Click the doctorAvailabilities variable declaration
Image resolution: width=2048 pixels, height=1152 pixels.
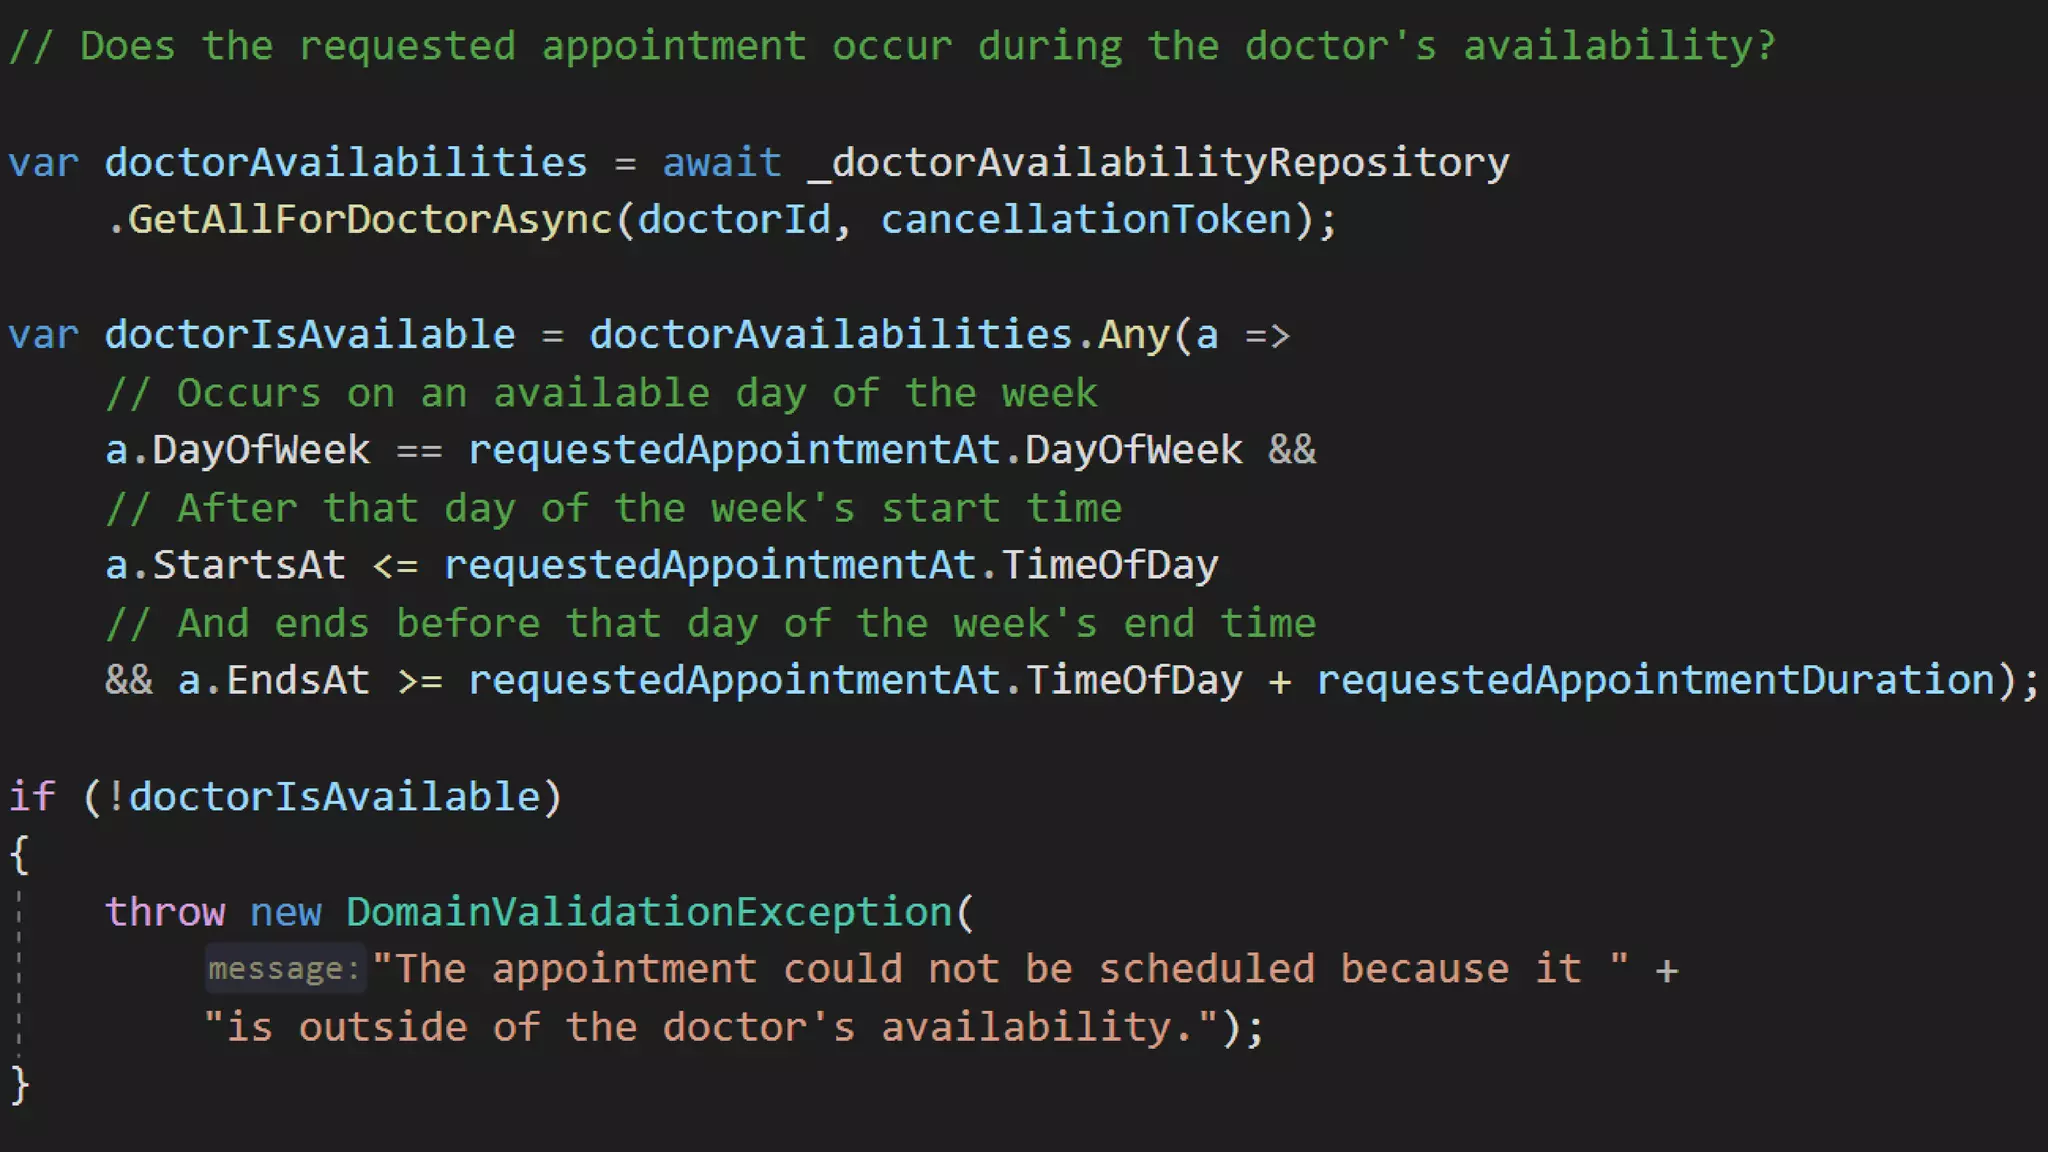tap(346, 162)
